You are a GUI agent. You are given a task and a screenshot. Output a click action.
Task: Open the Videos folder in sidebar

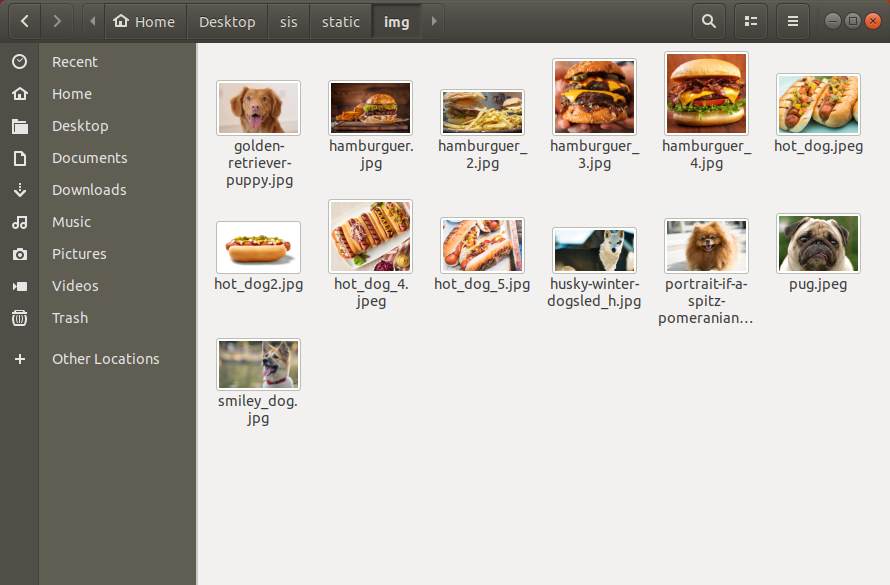coord(74,286)
